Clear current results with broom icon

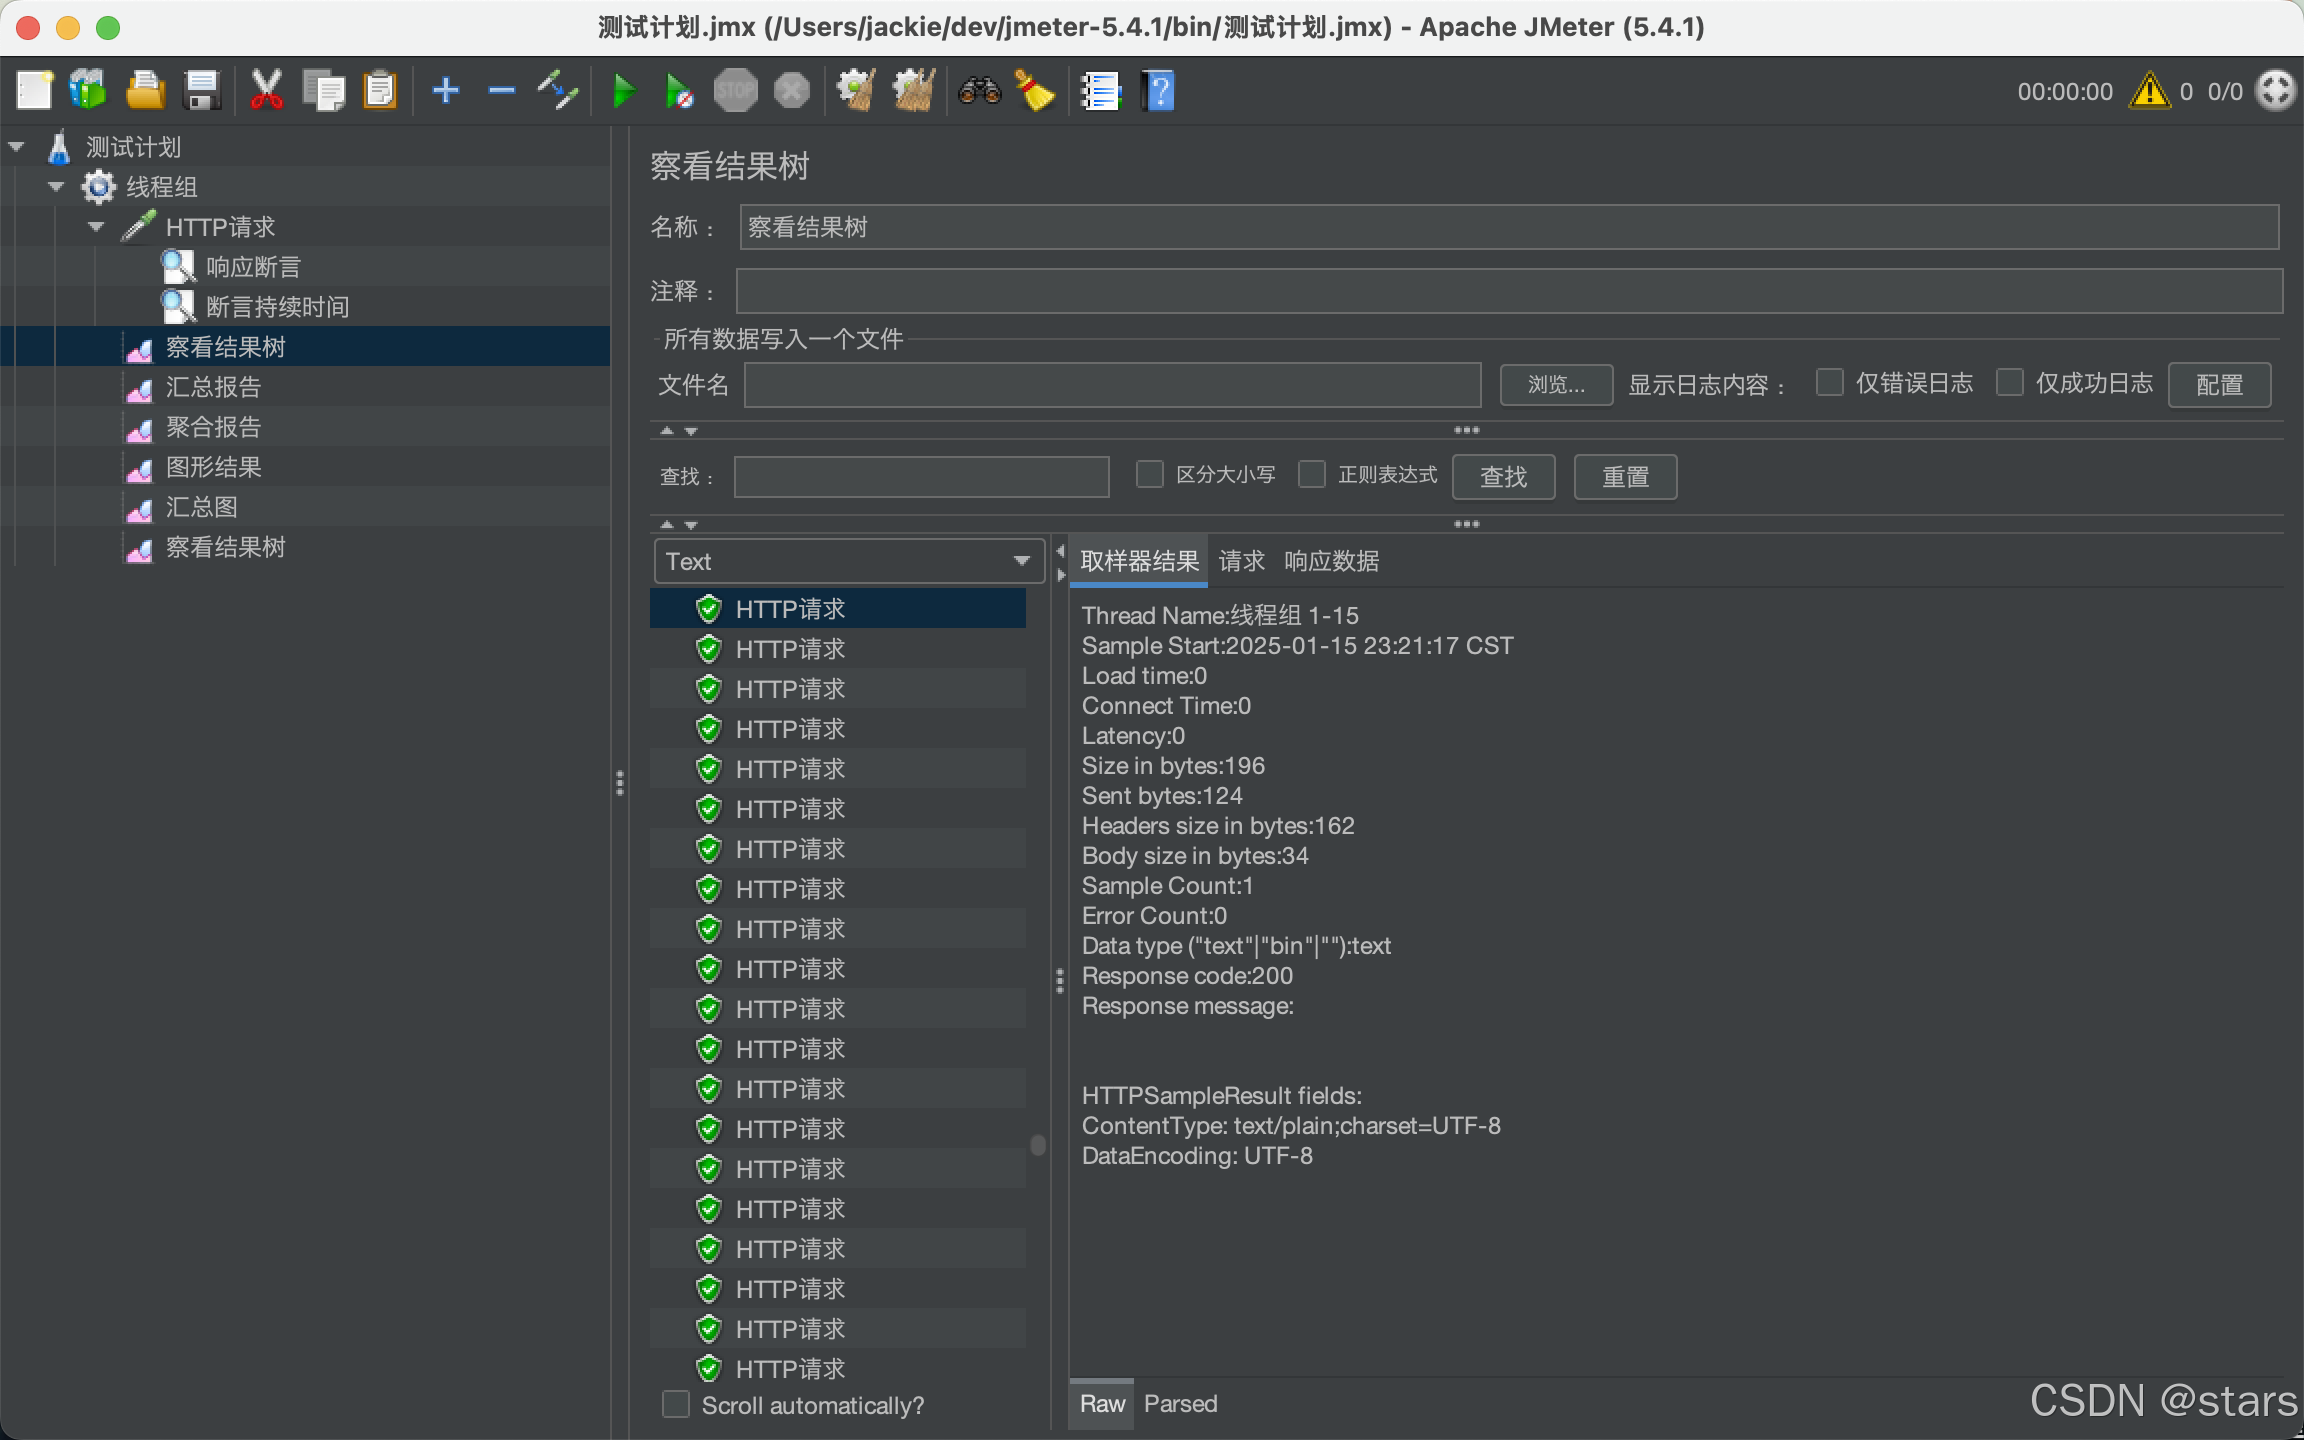[x=856, y=91]
